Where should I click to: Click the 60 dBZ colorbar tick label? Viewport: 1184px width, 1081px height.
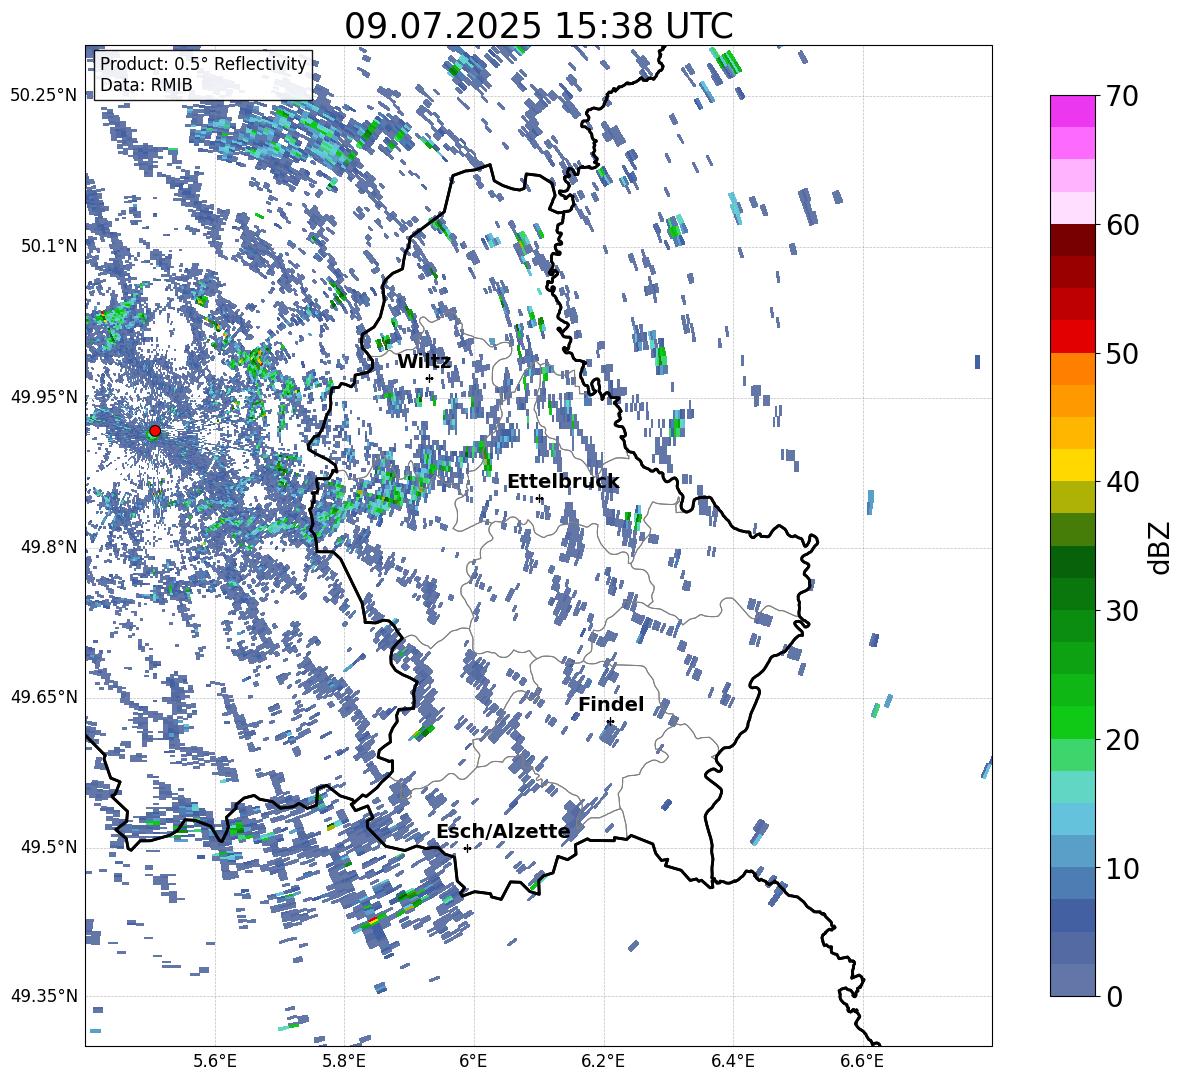[1121, 225]
